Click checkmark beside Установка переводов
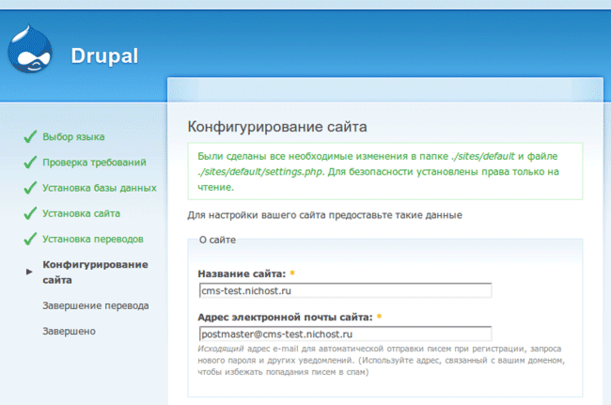The width and height of the screenshot is (611, 405). pyautogui.click(x=30, y=239)
